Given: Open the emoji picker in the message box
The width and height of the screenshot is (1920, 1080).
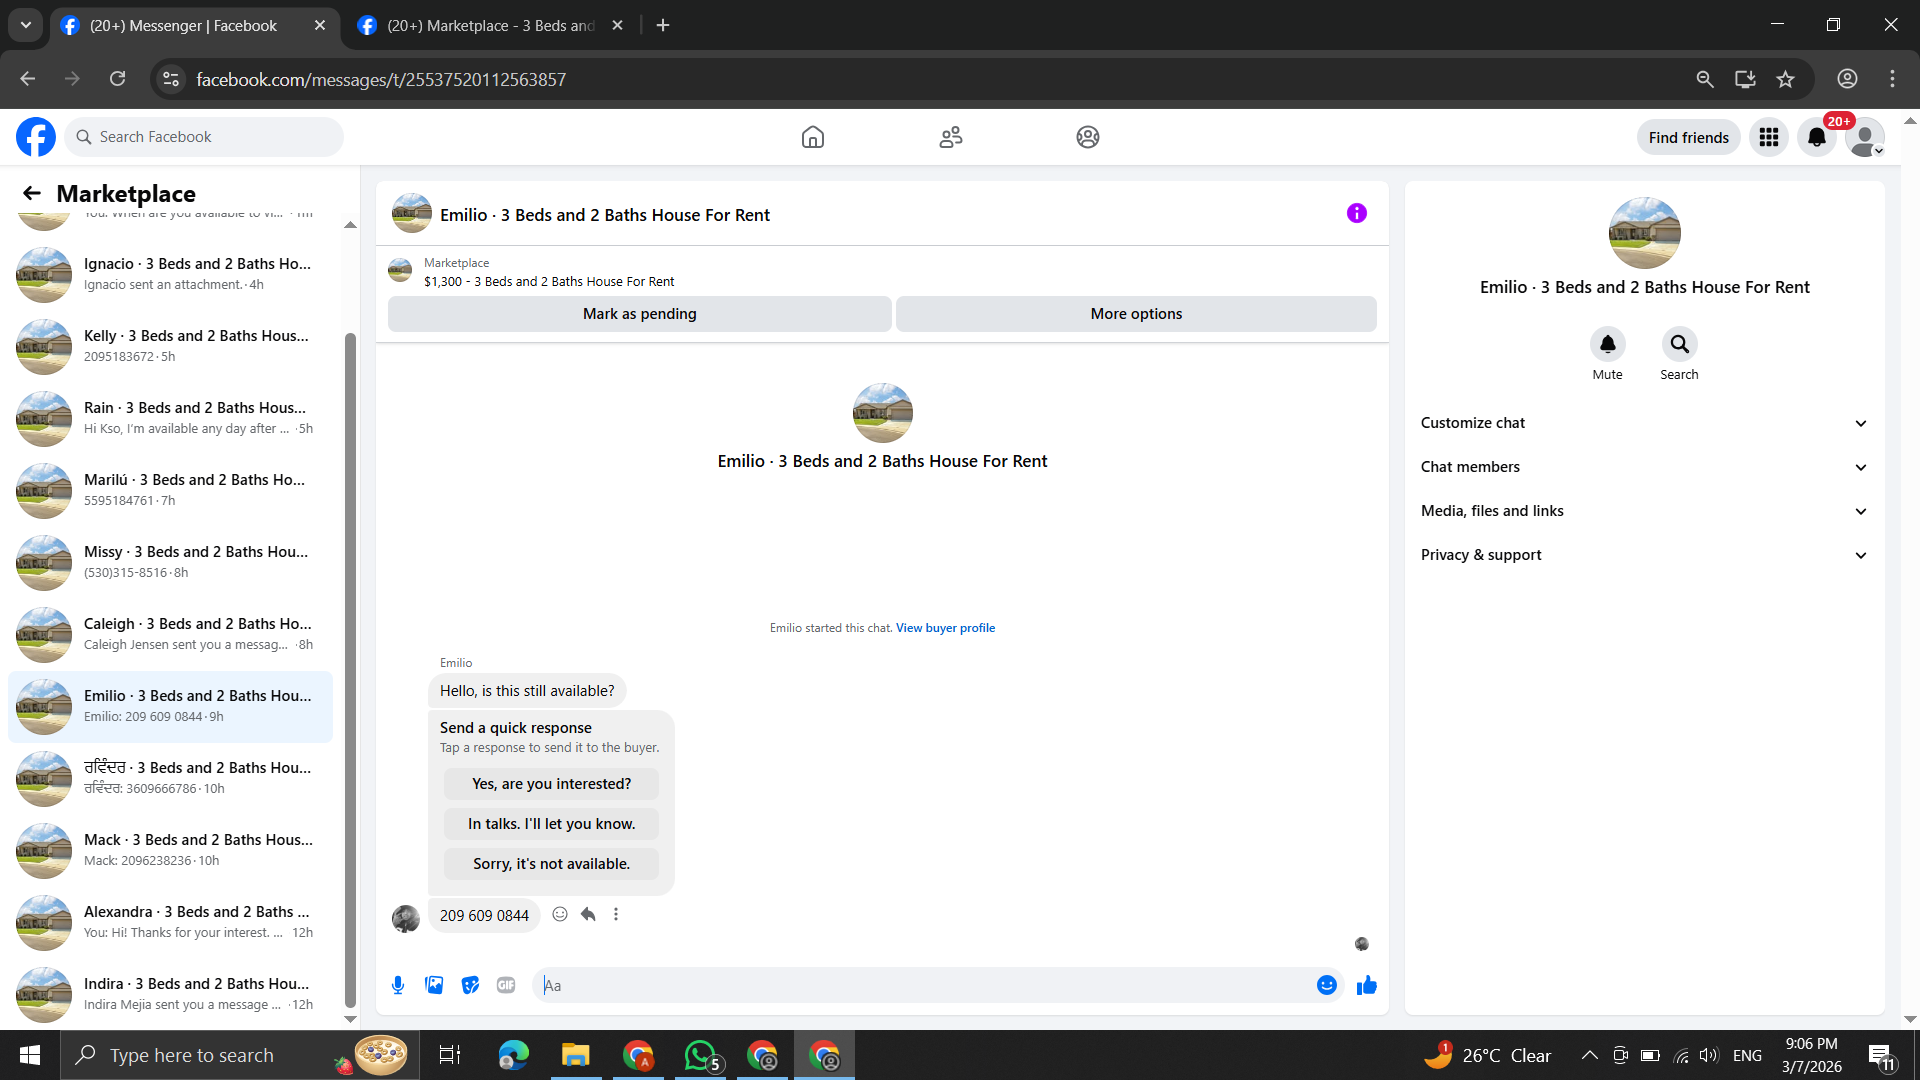Looking at the screenshot, I should coord(1327,985).
